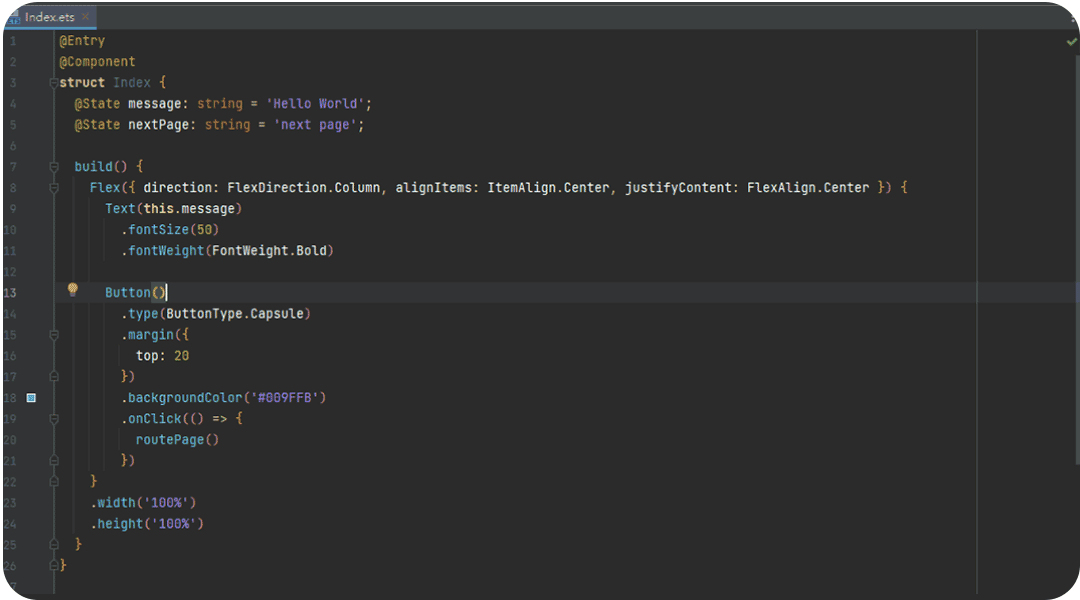The image size is (1080, 600).
Task: Click the lightbulb quick-fix icon beside Button()
Action: [72, 290]
